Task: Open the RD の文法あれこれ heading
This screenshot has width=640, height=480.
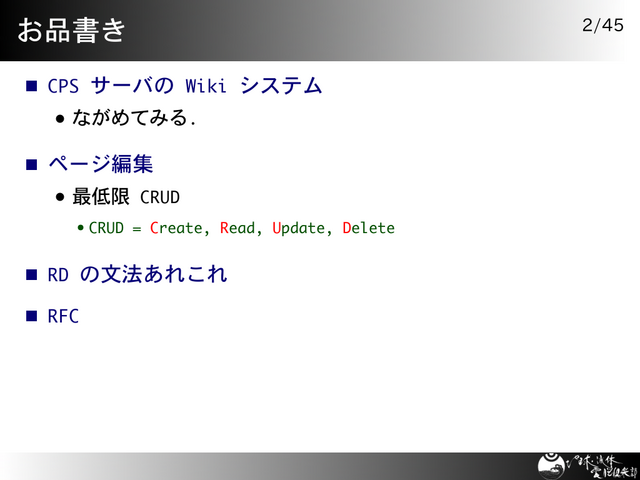Action: point(137,273)
